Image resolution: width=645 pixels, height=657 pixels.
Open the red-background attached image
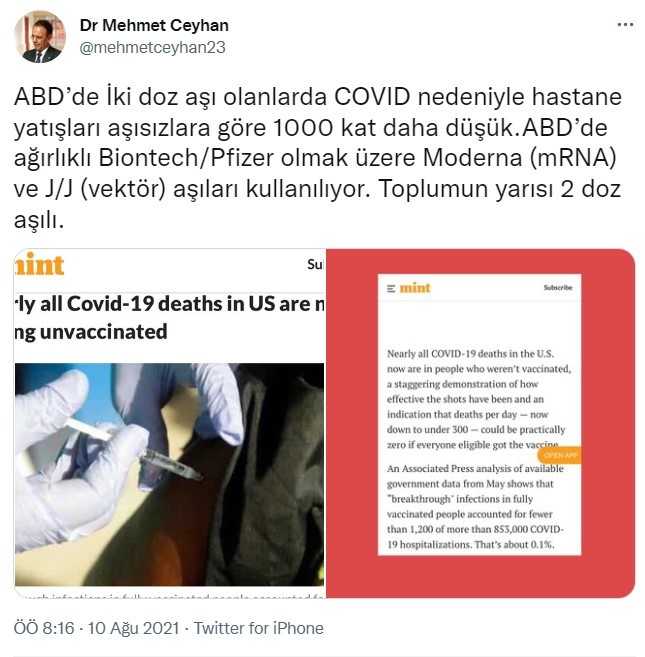pyautogui.click(x=480, y=423)
